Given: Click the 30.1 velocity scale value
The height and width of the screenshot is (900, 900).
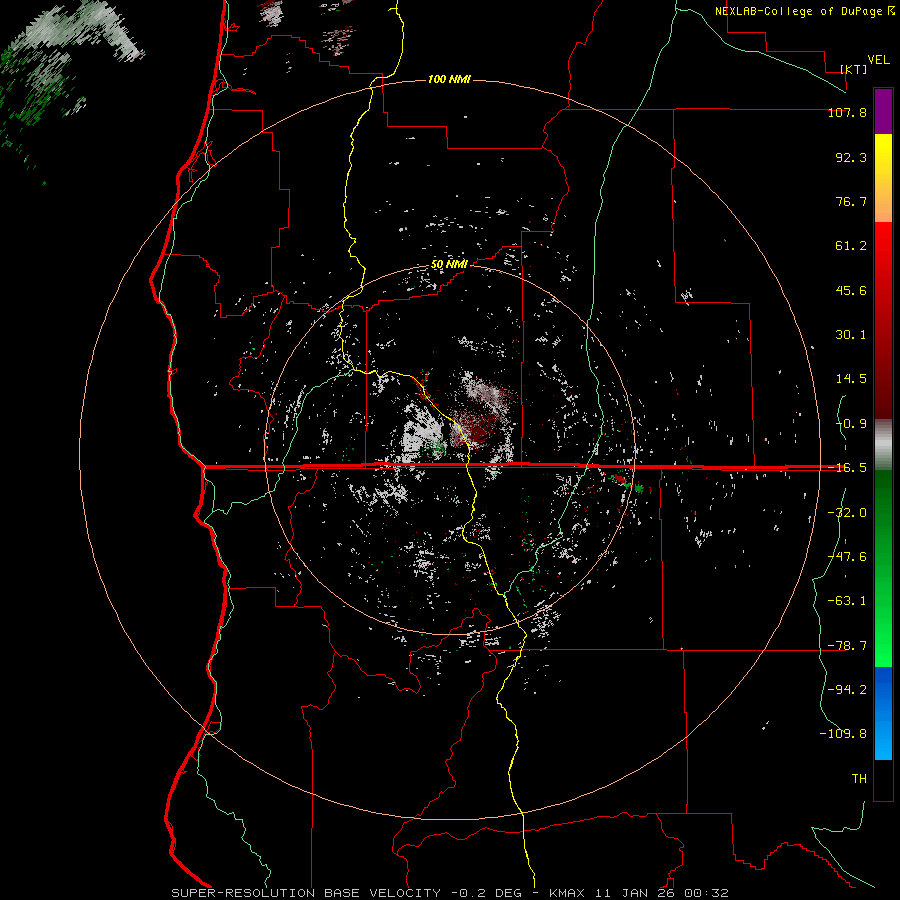Looking at the screenshot, I should (x=851, y=335).
